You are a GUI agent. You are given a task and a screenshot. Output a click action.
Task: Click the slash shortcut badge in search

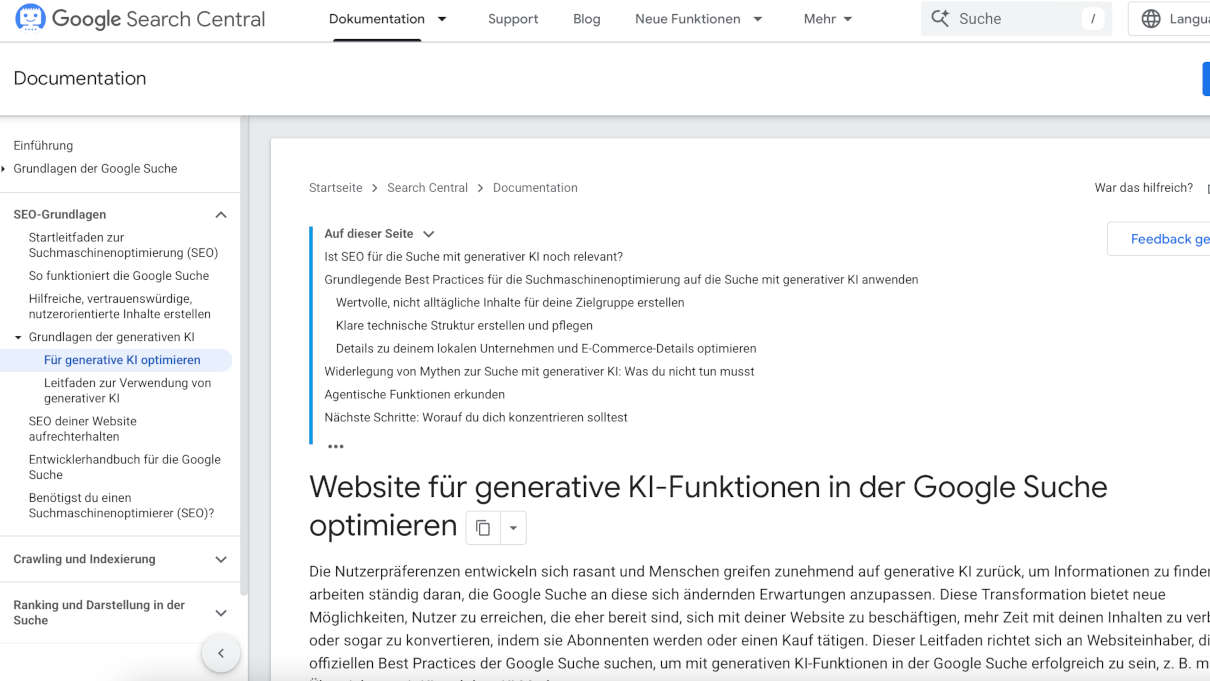click(x=1093, y=18)
